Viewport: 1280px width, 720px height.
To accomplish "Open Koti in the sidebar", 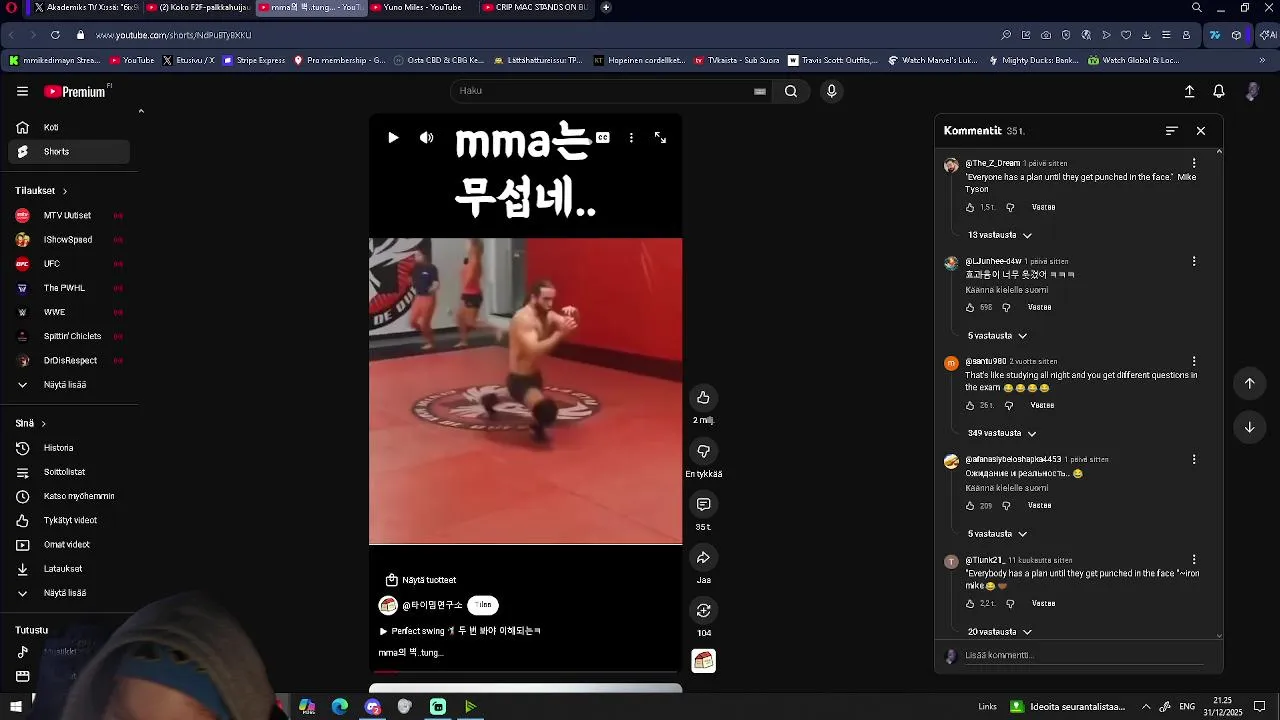I will pyautogui.click(x=70, y=128).
